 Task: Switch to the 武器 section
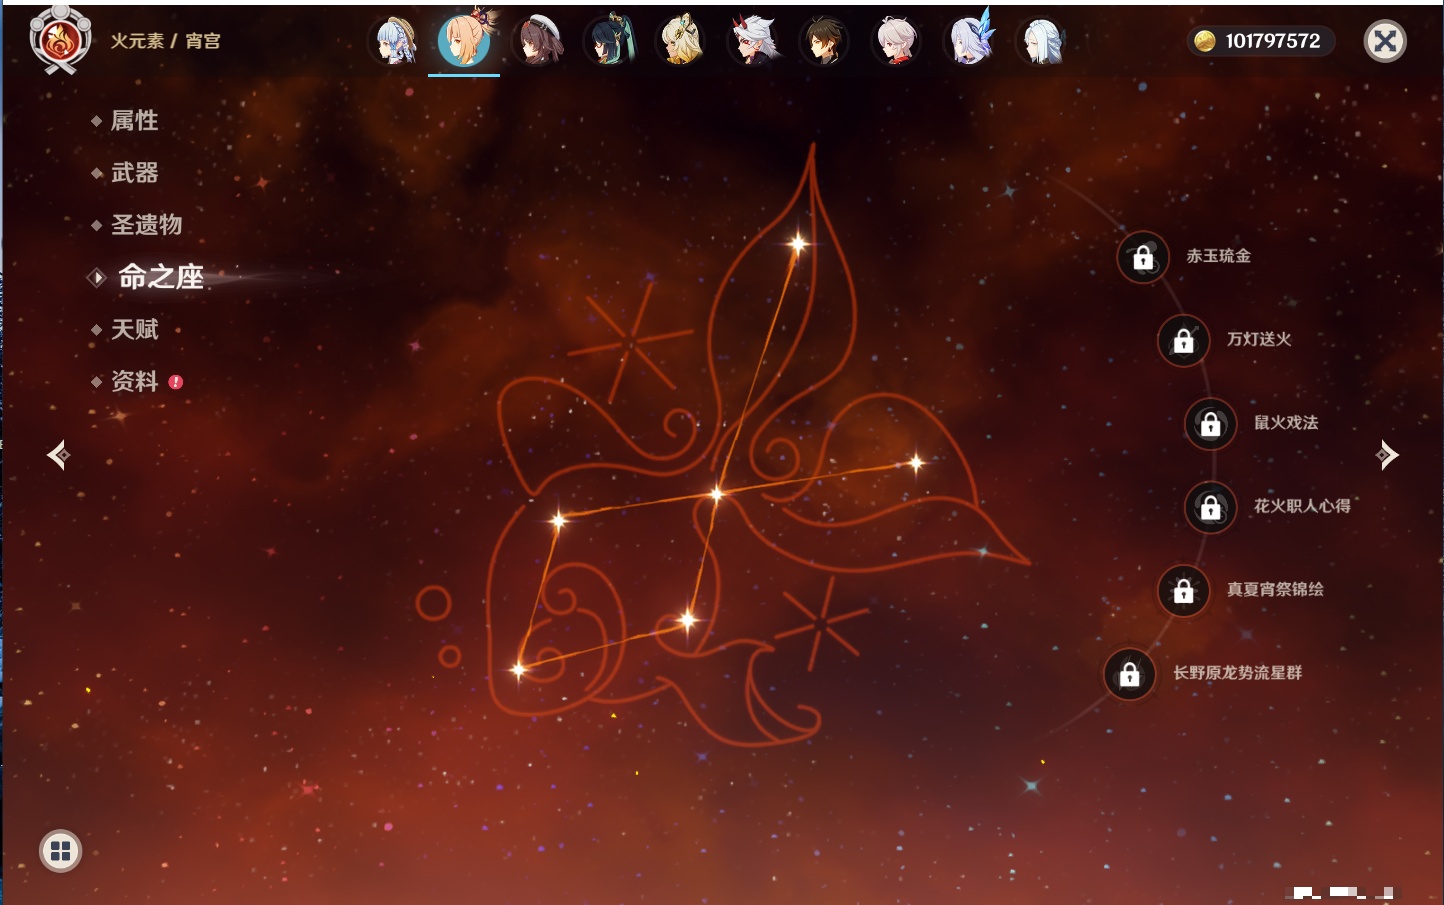click(x=134, y=173)
